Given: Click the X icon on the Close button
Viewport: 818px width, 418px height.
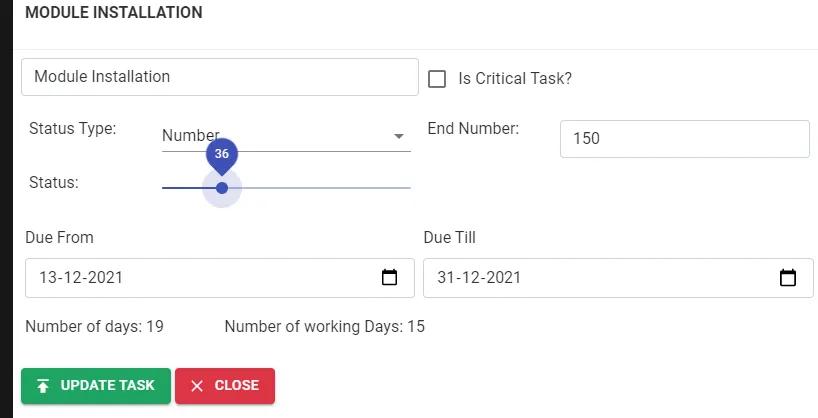Looking at the screenshot, I should [x=197, y=386].
